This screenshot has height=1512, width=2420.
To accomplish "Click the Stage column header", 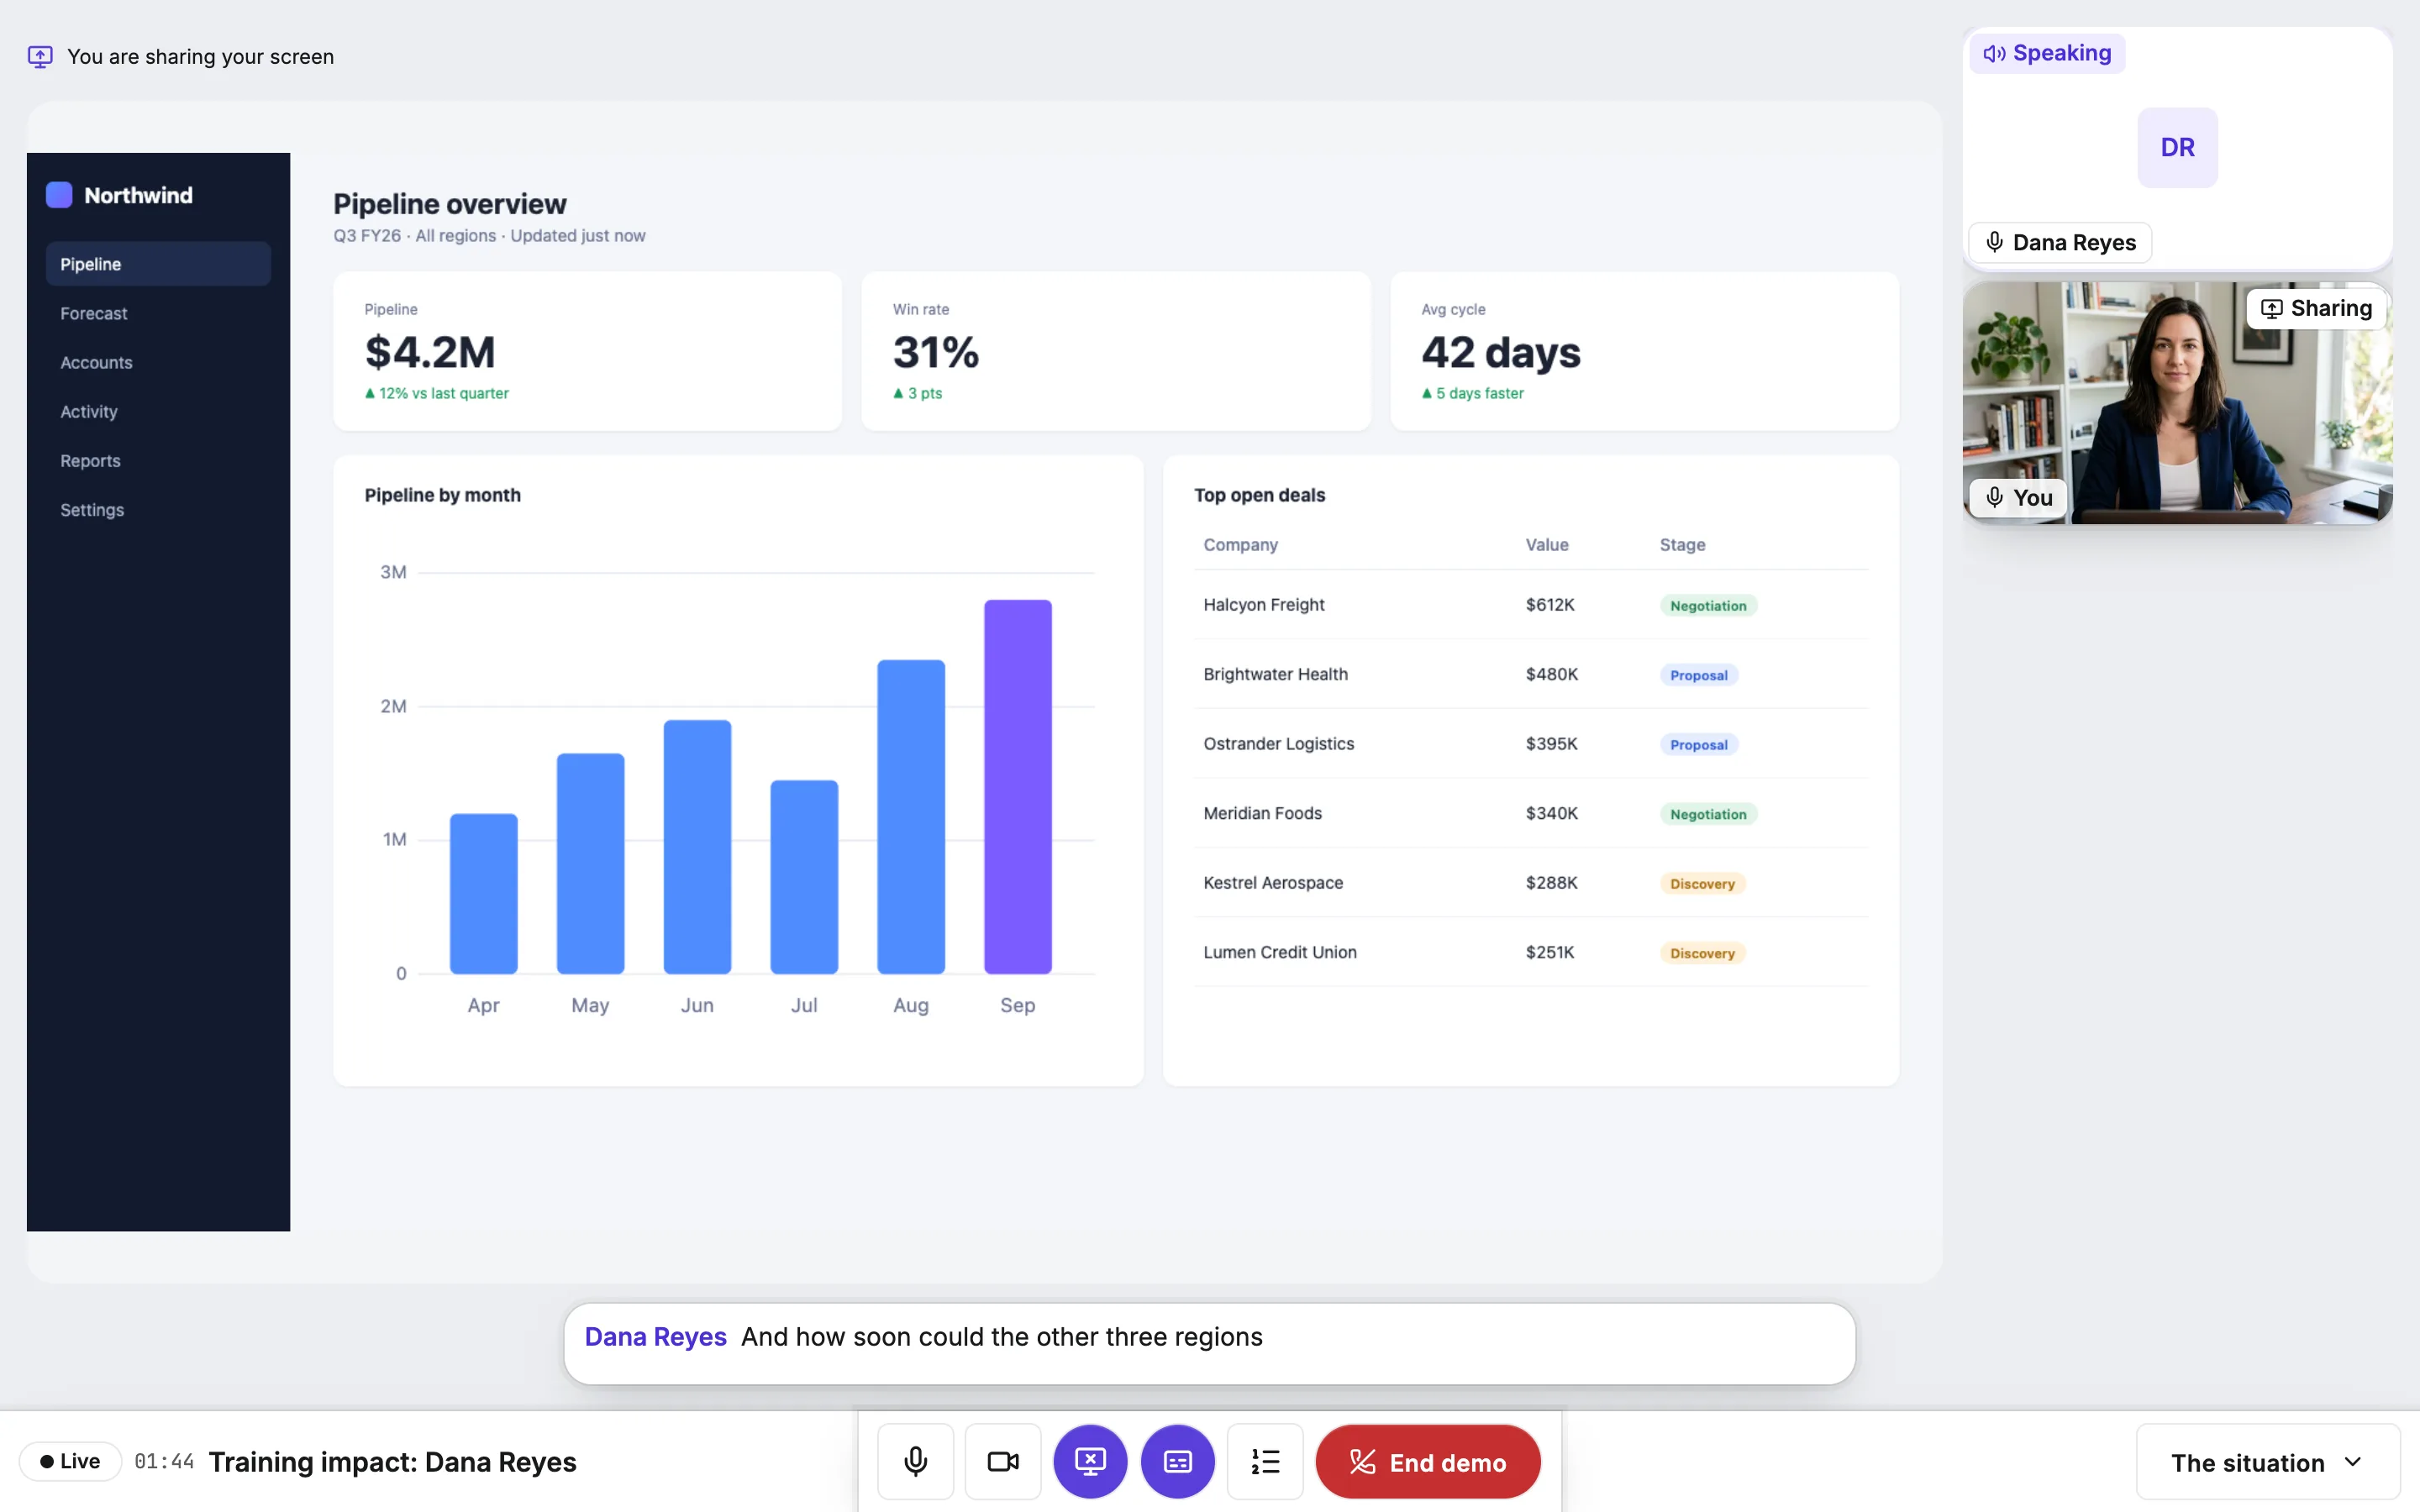I will click(1682, 544).
